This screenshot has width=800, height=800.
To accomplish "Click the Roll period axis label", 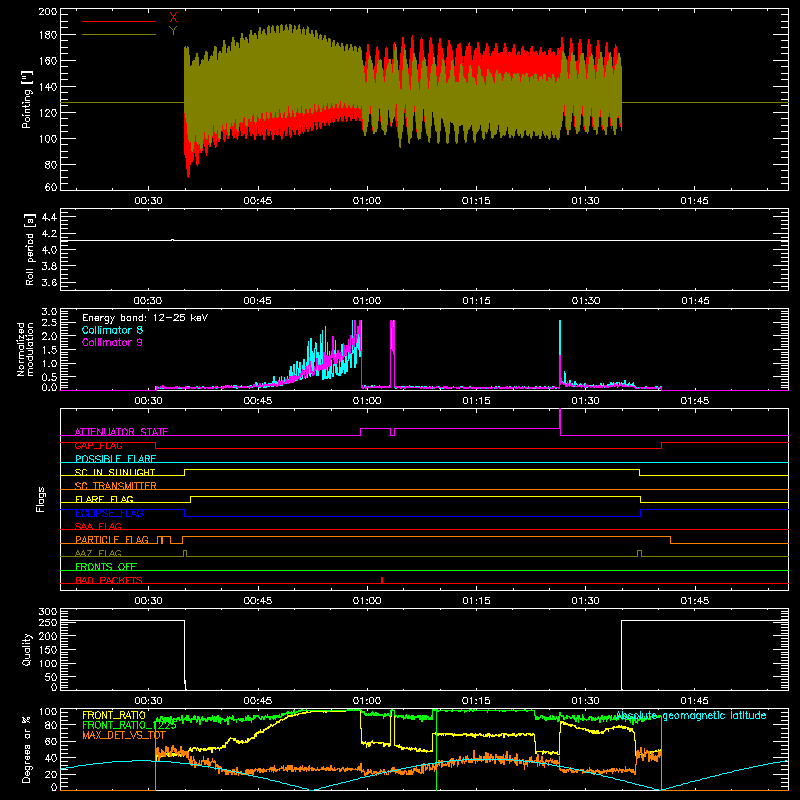I will coord(30,249).
